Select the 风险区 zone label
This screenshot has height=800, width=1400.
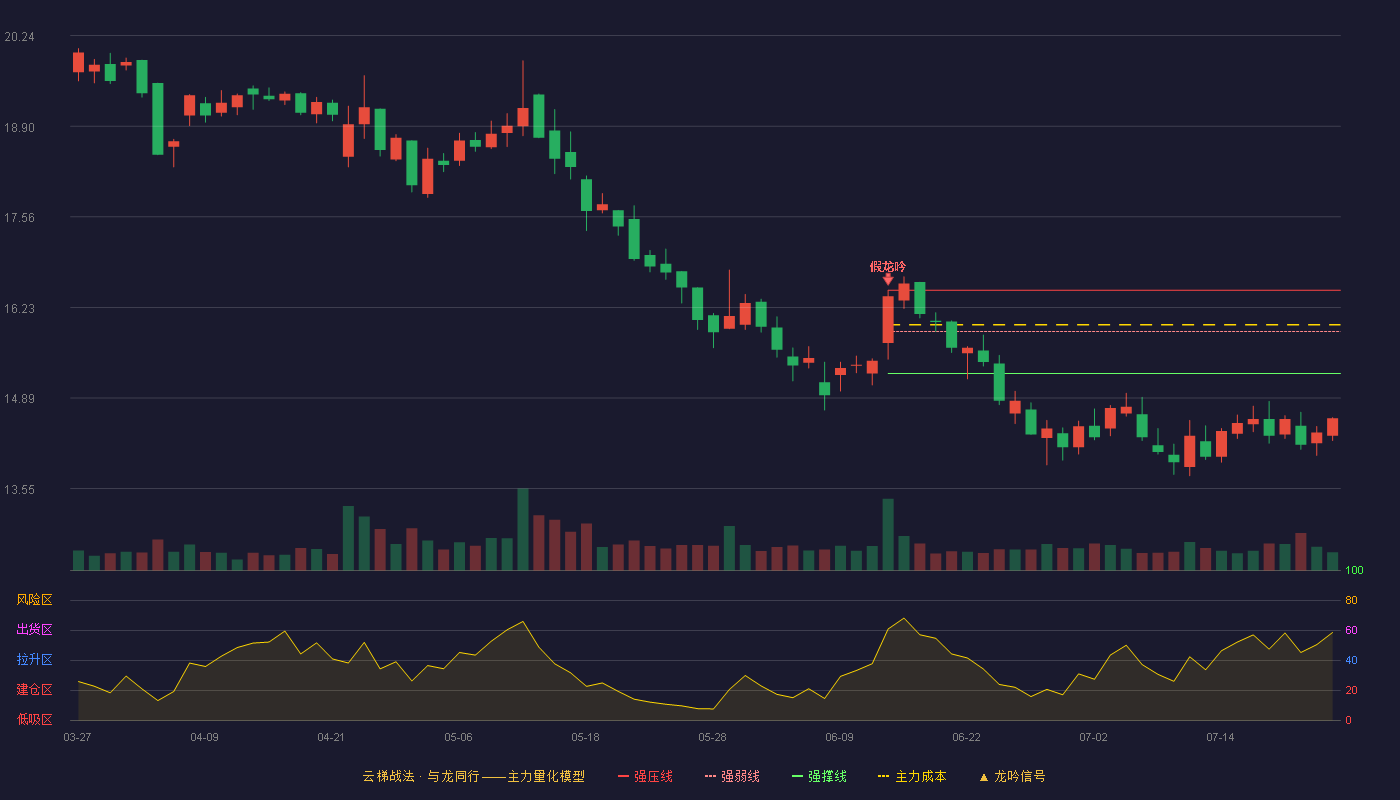pyautogui.click(x=34, y=600)
